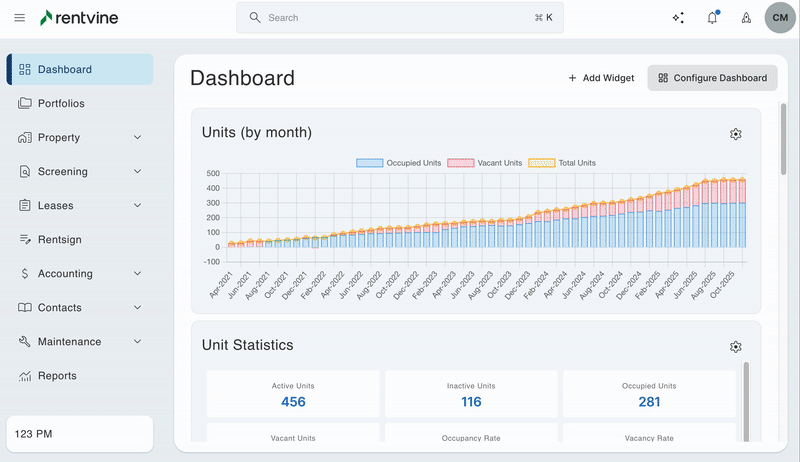Screen dimensions: 800x462
Task: Click the Configure Dashboard button
Action: click(712, 78)
